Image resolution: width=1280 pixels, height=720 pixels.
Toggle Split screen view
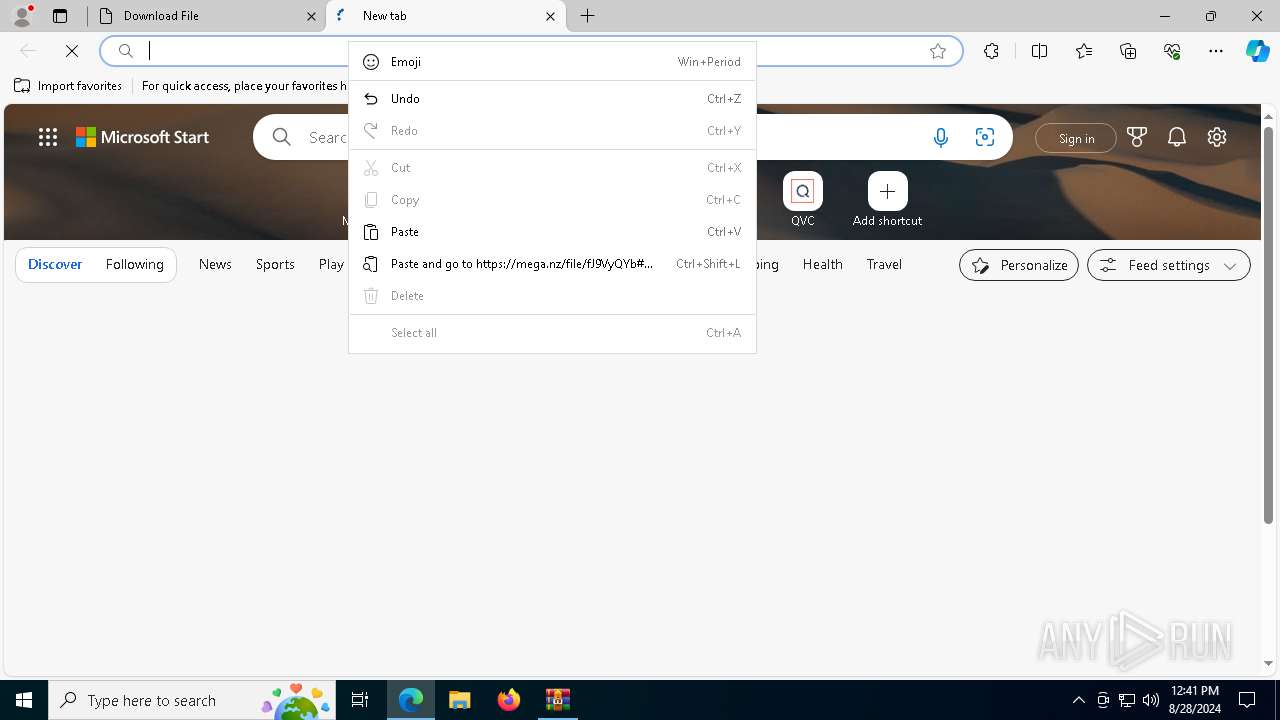click(1039, 51)
